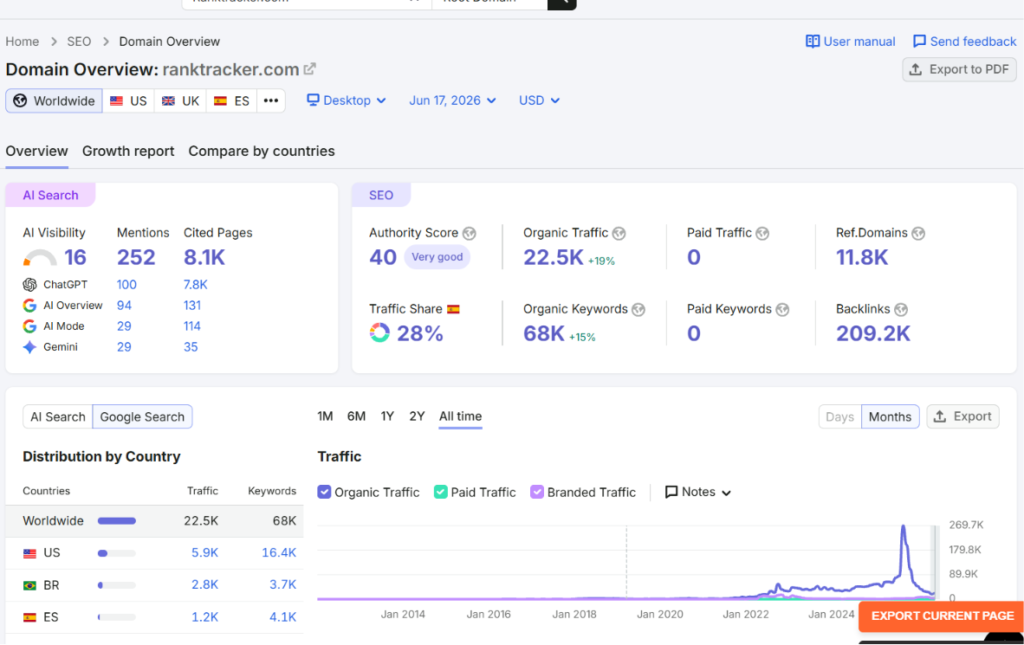Viewport: 1024px width, 645px height.
Task: Open the ChatGPT mentions value 100
Action: click(x=127, y=285)
